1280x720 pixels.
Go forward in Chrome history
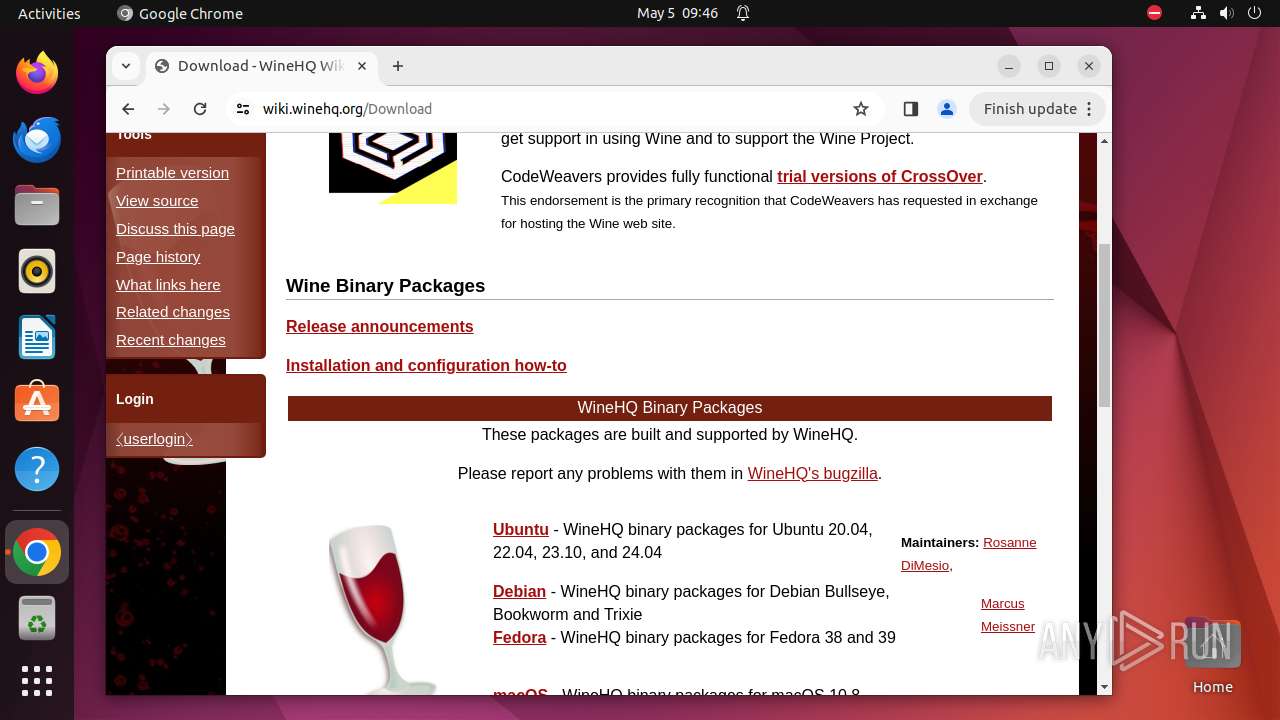pos(164,109)
